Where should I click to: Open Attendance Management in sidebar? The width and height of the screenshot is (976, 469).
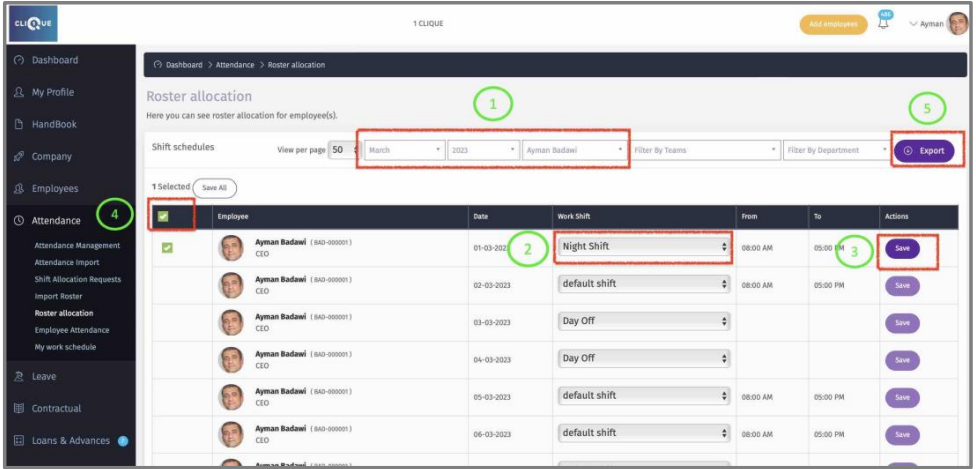pyautogui.click(x=77, y=245)
